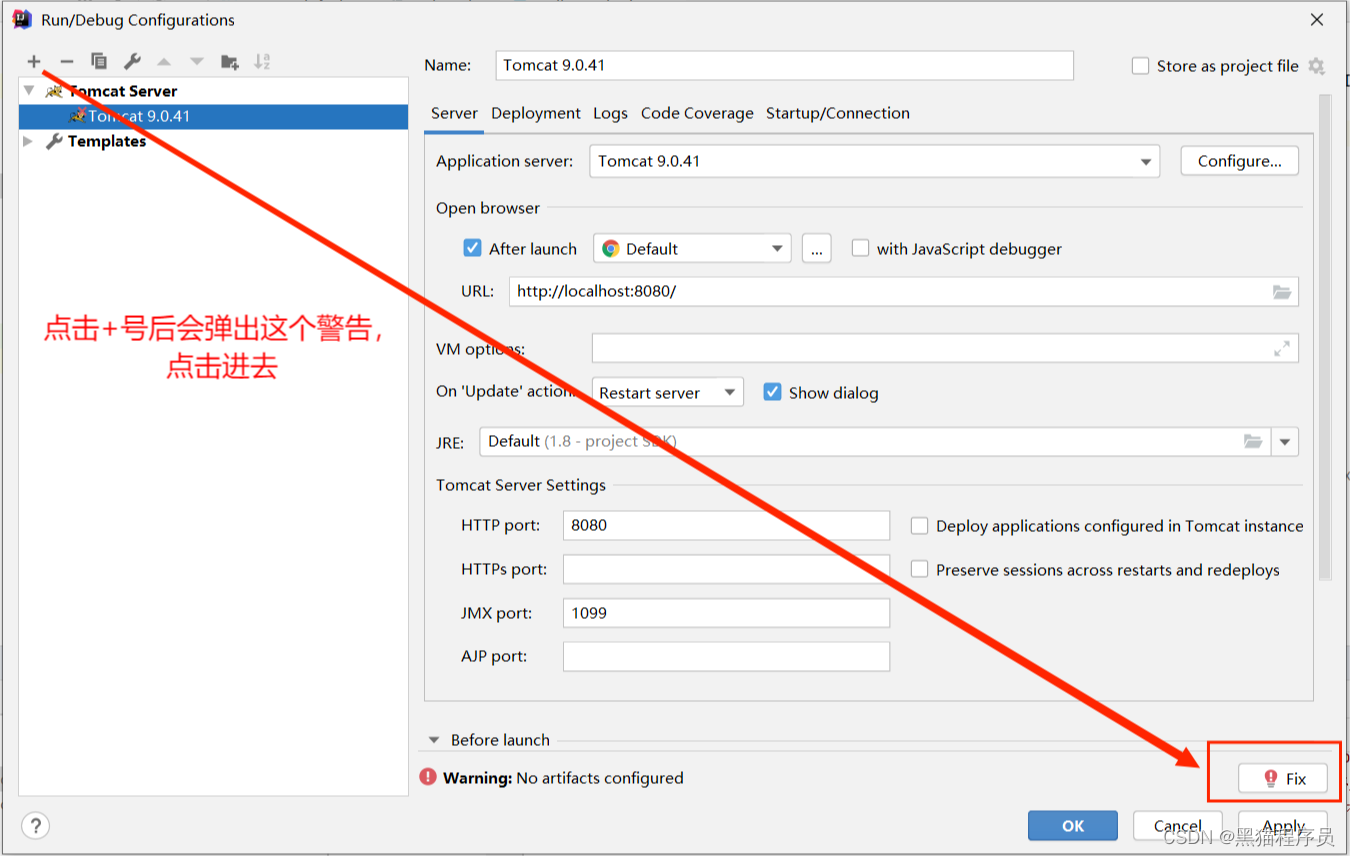
Task: Browse JRE folder icon
Action: point(1252,441)
